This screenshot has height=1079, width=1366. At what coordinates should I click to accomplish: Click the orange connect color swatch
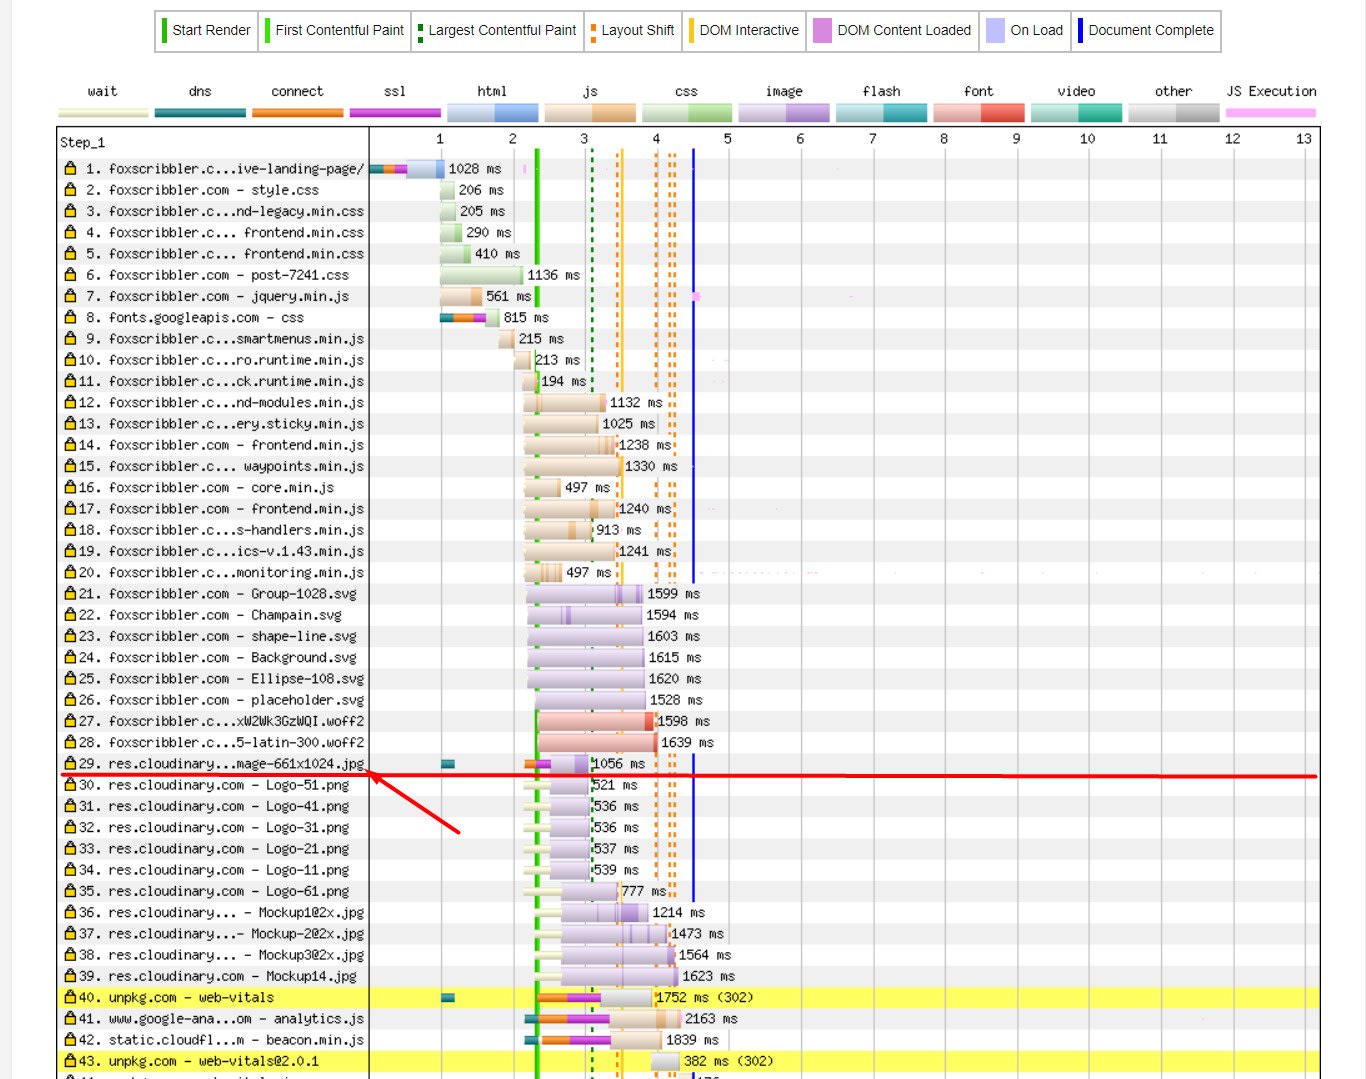click(297, 112)
